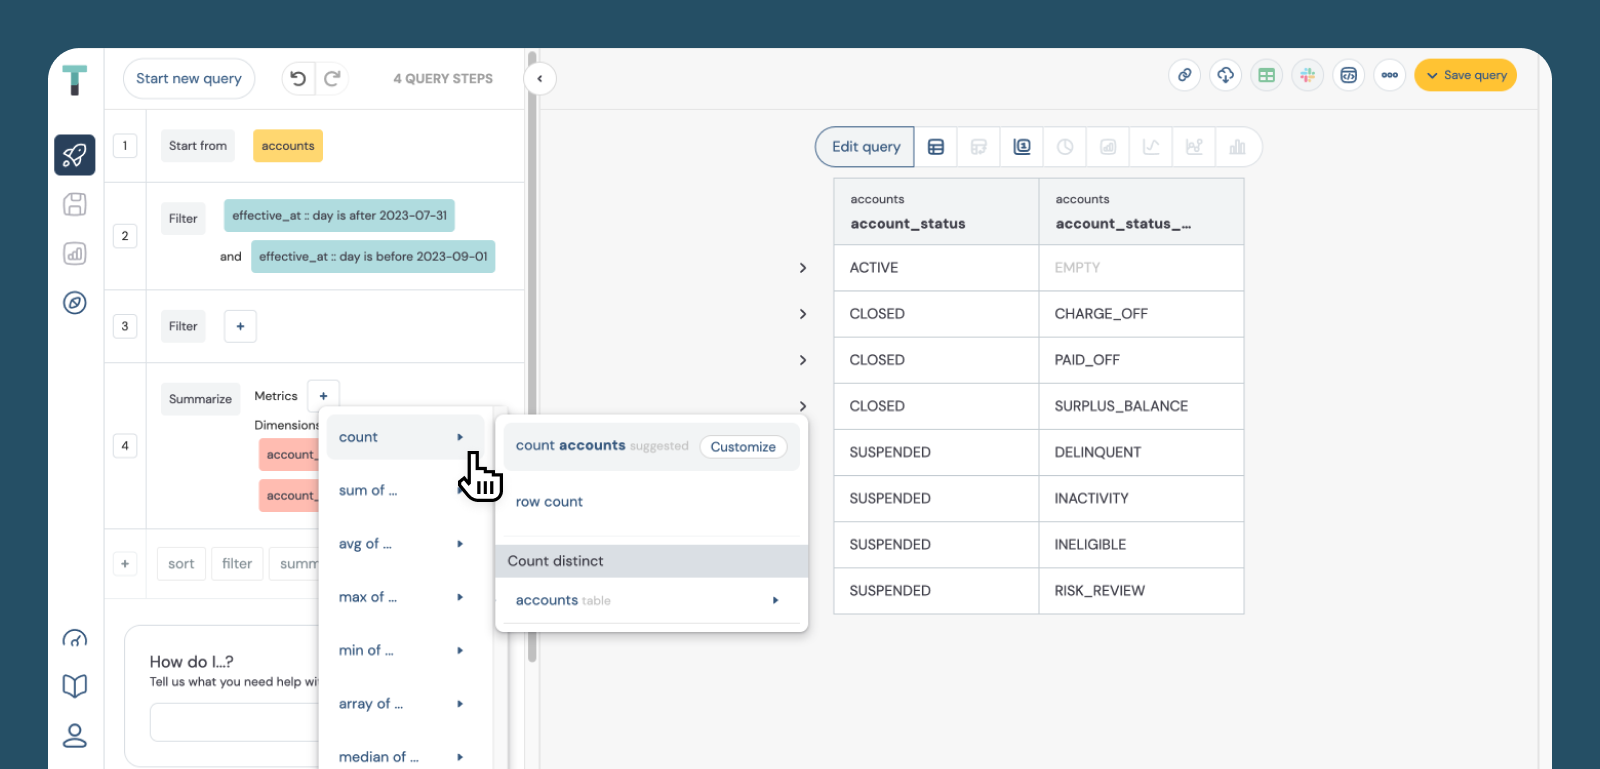The height and width of the screenshot is (769, 1600).
Task: Open Save query dropdown
Action: click(1465, 75)
